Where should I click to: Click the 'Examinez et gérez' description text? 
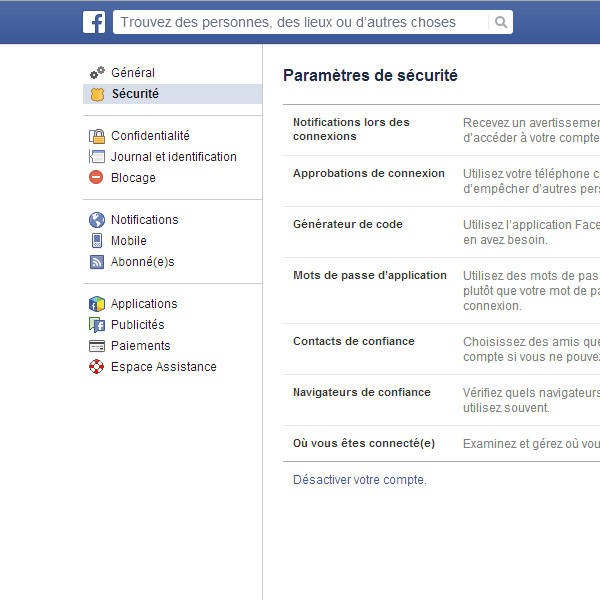tap(532, 444)
